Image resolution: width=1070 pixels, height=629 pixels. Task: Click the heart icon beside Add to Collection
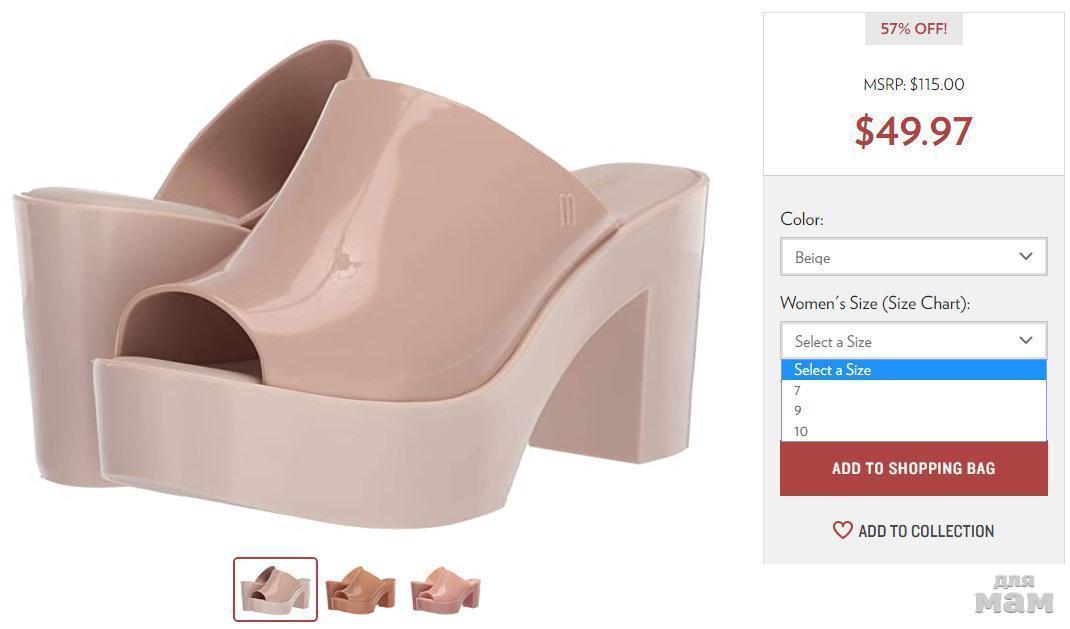coord(843,531)
